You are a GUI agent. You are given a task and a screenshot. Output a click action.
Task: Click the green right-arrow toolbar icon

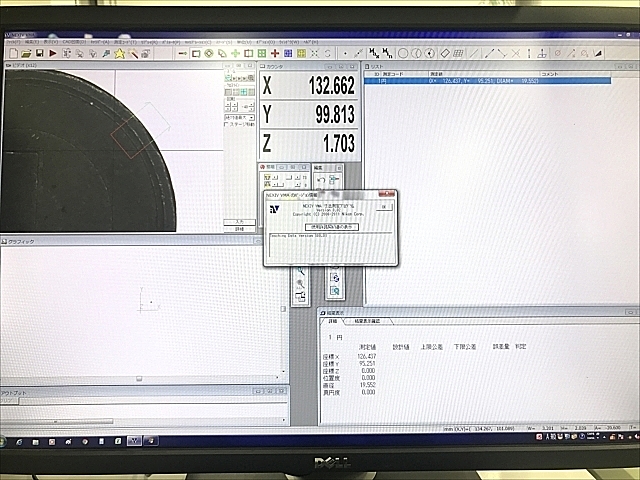point(182,53)
